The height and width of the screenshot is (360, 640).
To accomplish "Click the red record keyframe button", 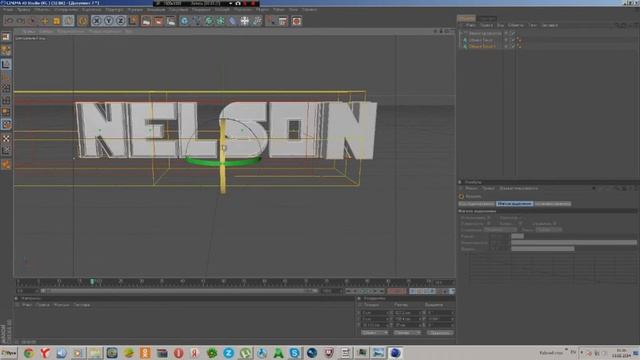I will [396, 291].
